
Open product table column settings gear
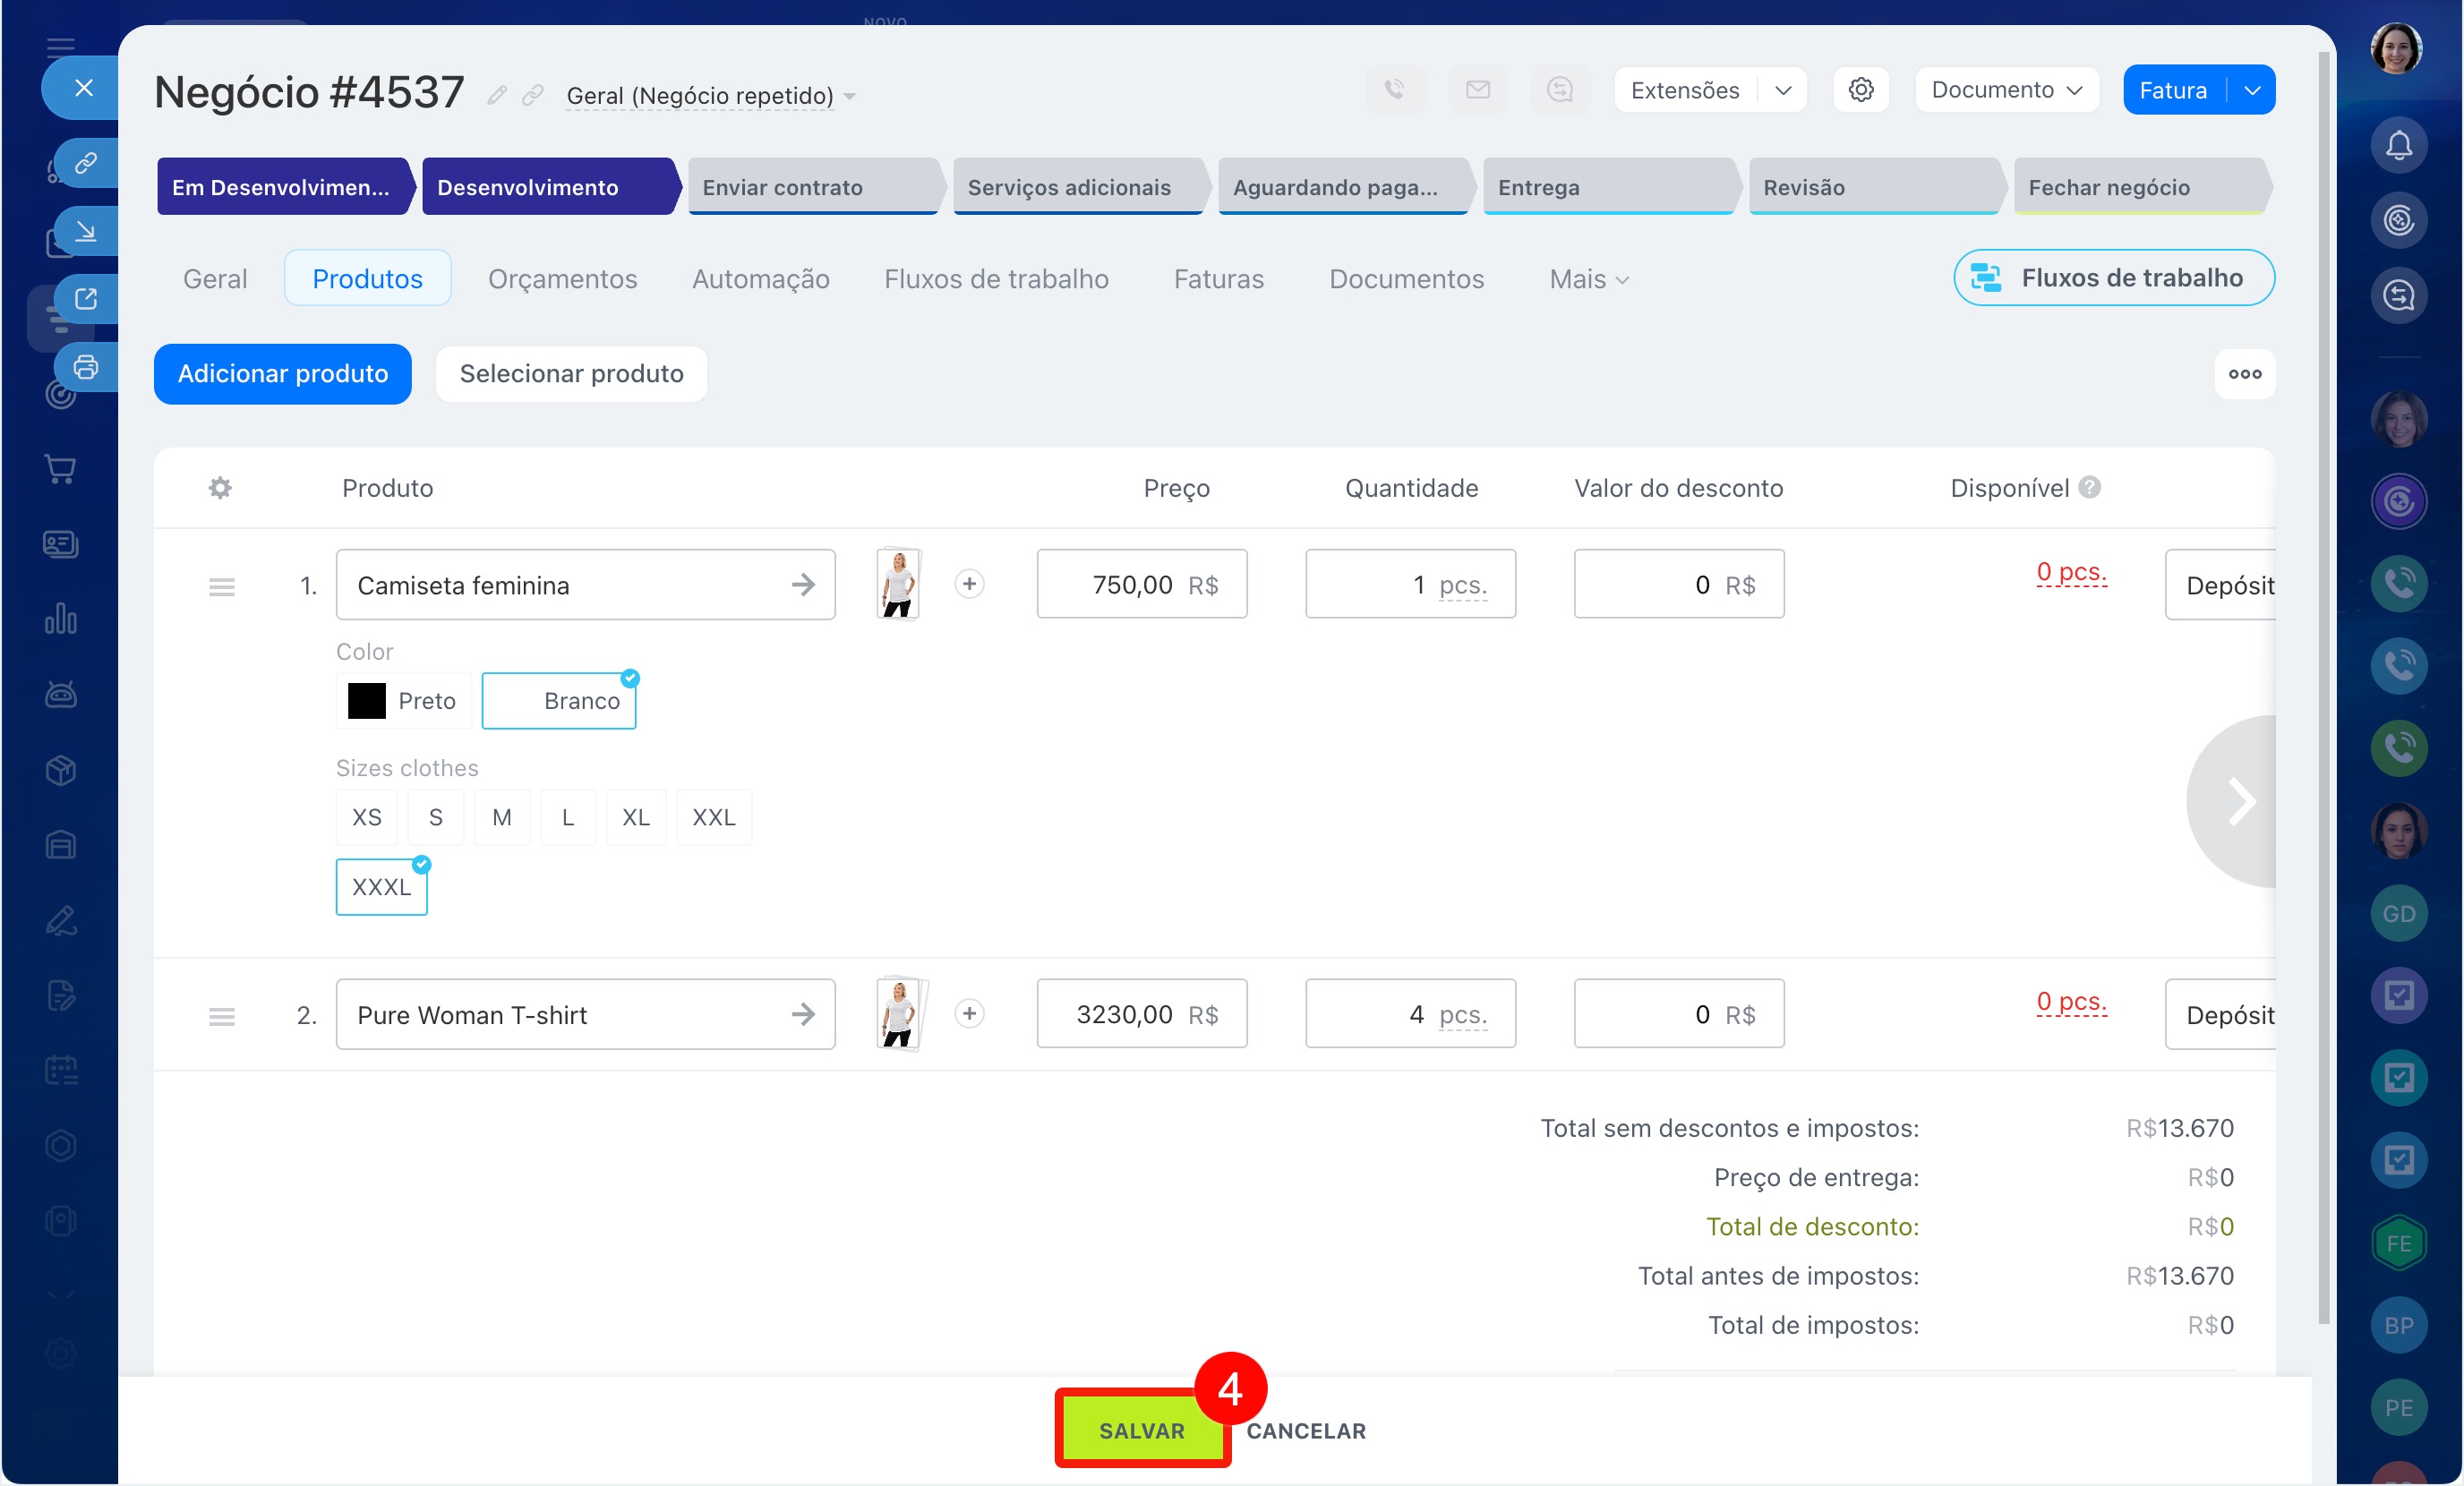(x=220, y=488)
